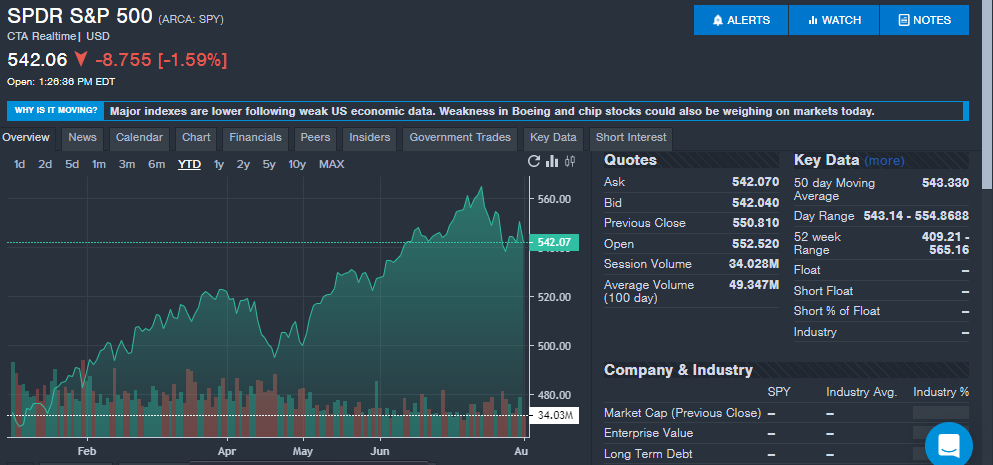993x465 pixels.
Task: Click the WATCH button
Action: tap(834, 20)
